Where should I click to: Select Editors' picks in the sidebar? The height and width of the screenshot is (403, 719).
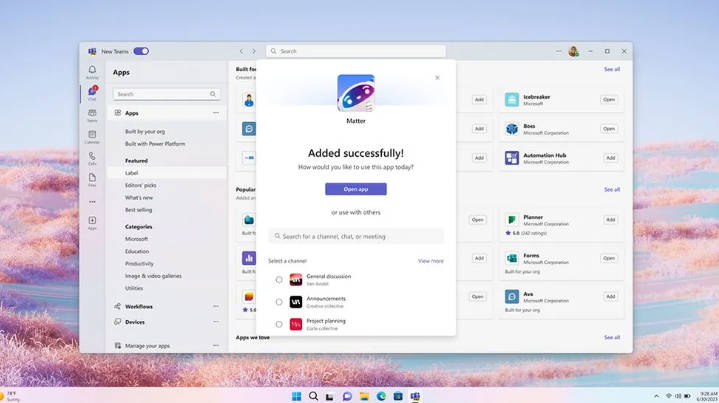pos(140,185)
